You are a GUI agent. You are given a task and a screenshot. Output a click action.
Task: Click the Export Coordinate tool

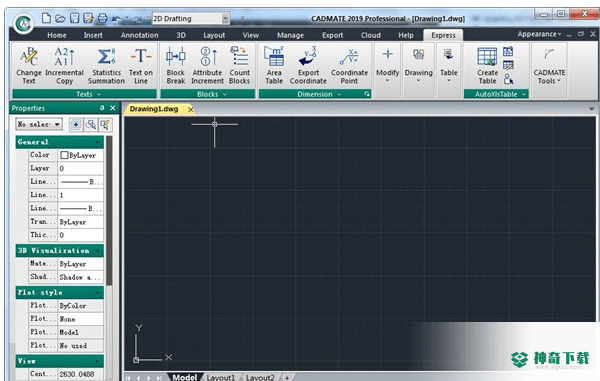pos(308,66)
